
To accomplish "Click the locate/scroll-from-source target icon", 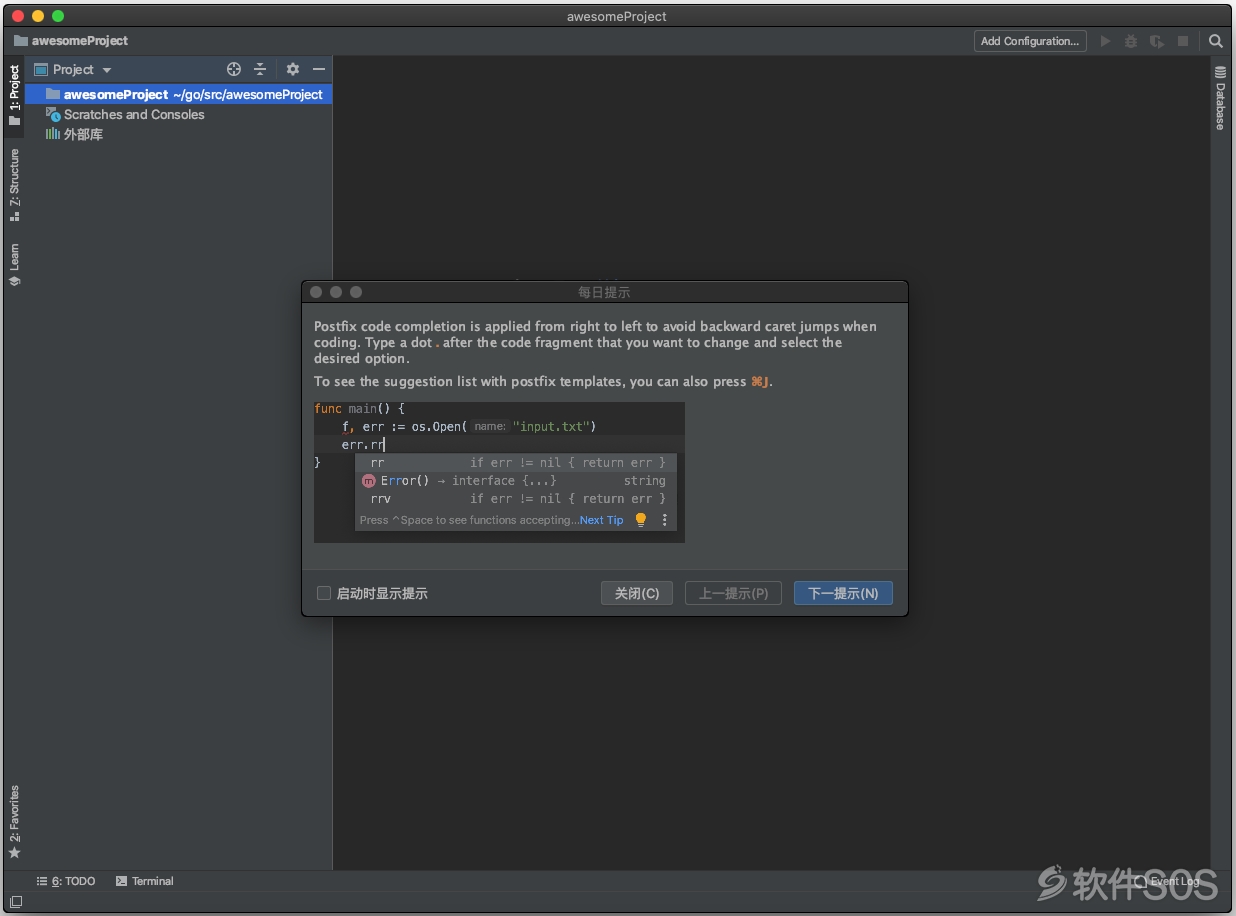I will pyautogui.click(x=234, y=69).
